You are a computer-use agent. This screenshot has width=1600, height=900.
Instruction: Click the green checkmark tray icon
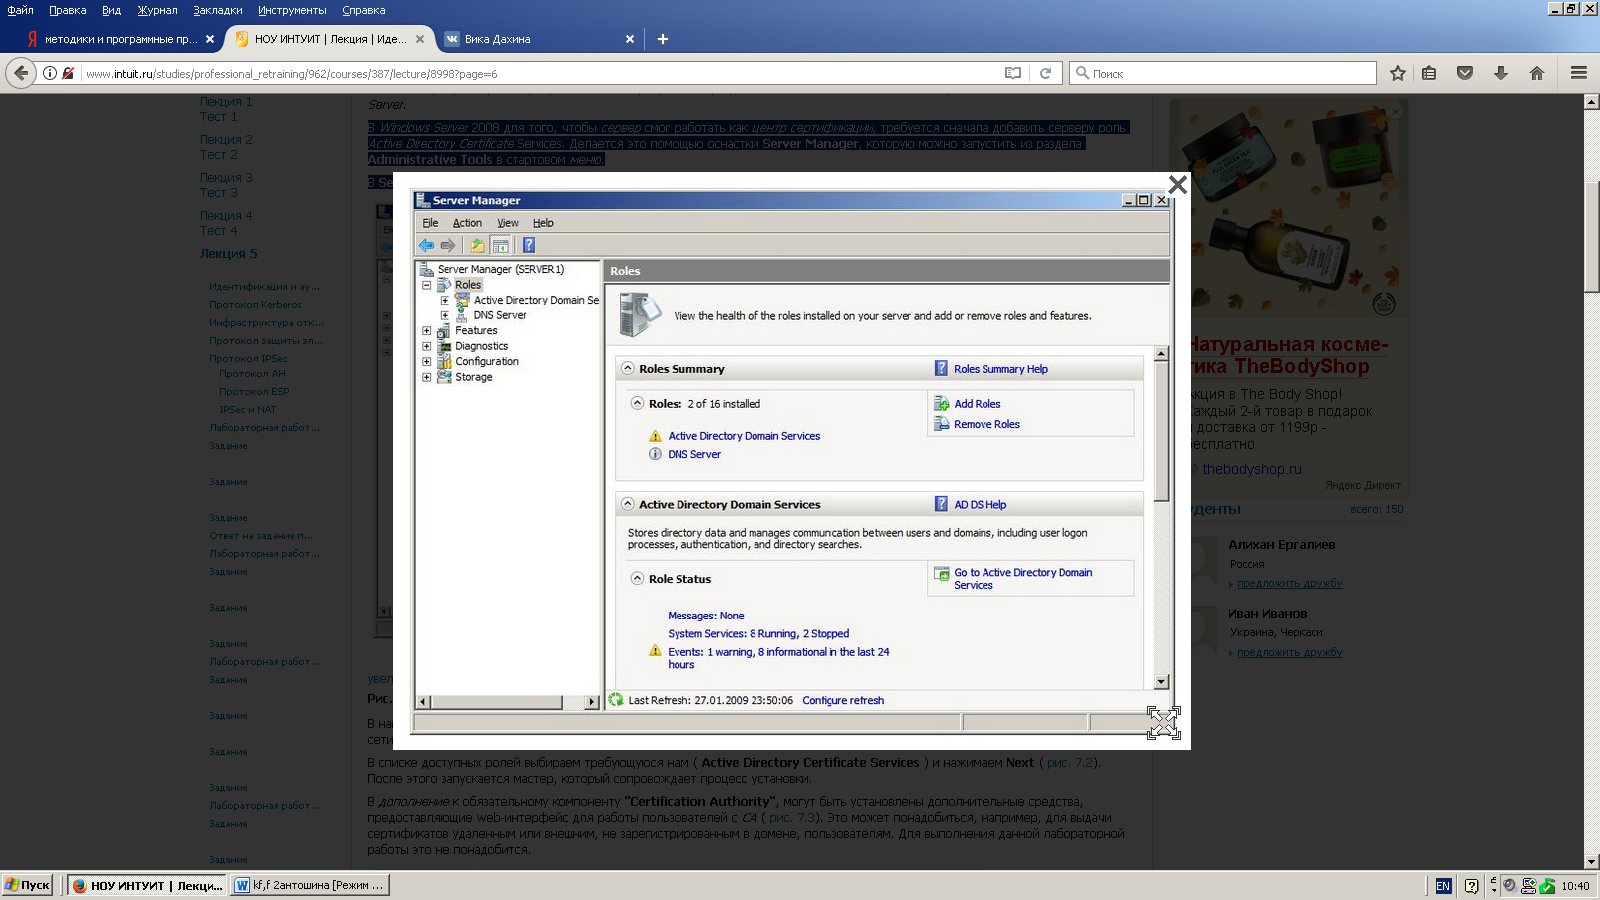[1547, 886]
